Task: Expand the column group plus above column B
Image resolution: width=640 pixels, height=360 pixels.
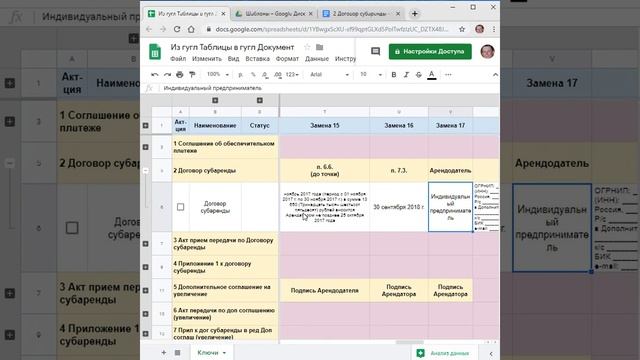Action: click(x=215, y=100)
